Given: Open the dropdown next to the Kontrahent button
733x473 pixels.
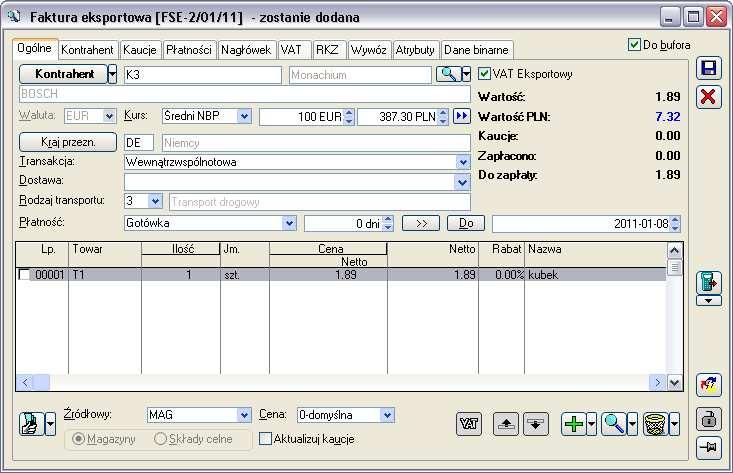Looking at the screenshot, I should tap(112, 74).
